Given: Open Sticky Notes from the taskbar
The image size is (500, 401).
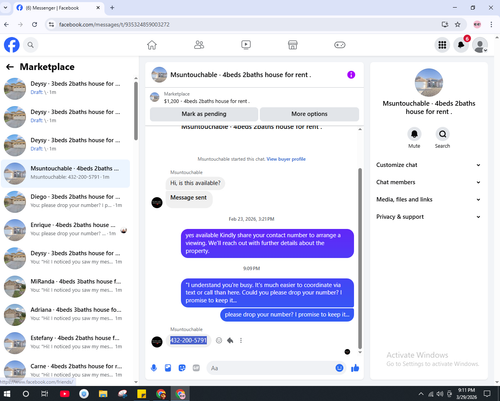Looking at the screenshot, I should click(142, 394).
